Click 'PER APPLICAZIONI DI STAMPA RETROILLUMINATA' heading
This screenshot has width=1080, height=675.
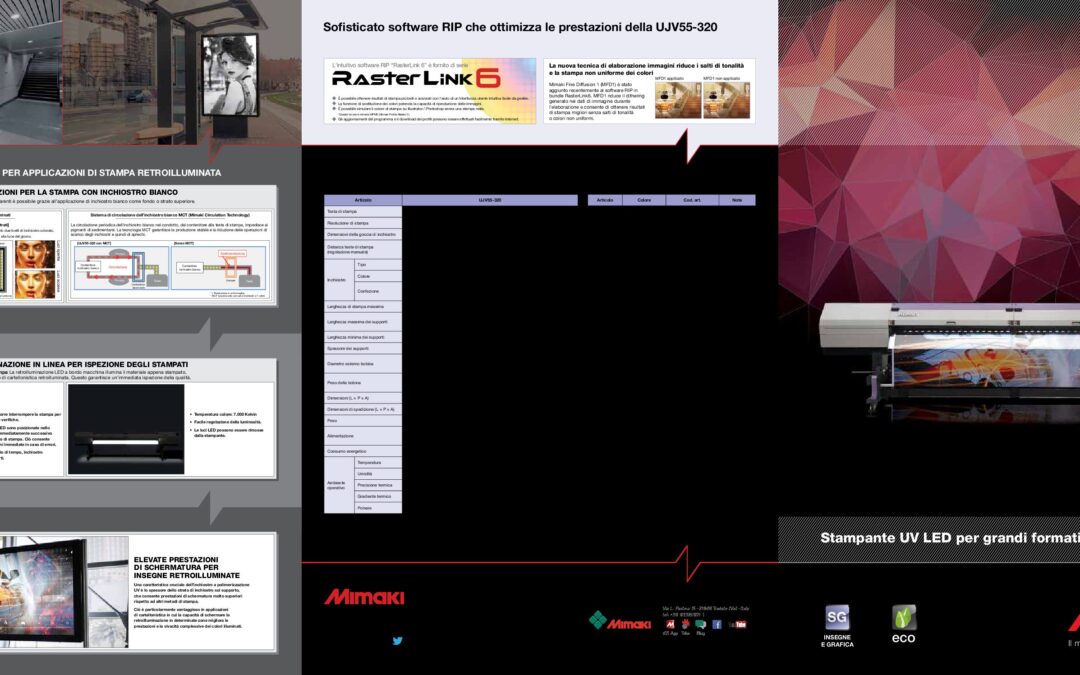tap(112, 173)
